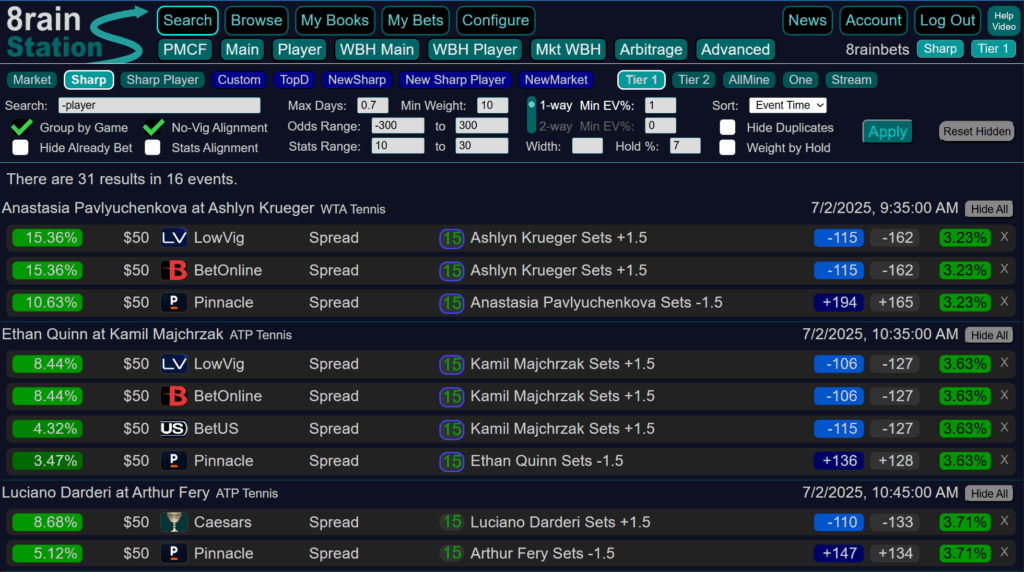This screenshot has width=1024, height=572.
Task: Click the +194 odds on Pinnacle Pavlyuchenkova row
Action: (x=839, y=302)
